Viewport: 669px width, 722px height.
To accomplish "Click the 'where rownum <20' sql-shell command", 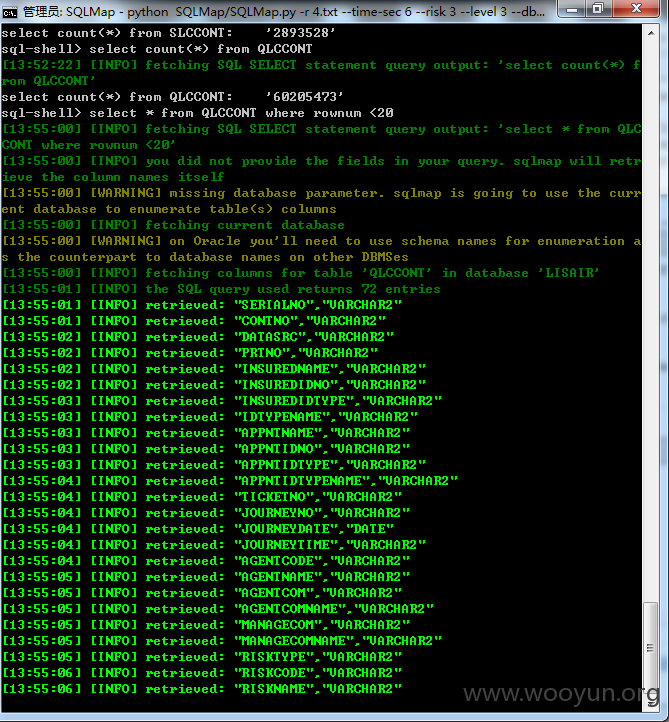I will tap(198, 113).
